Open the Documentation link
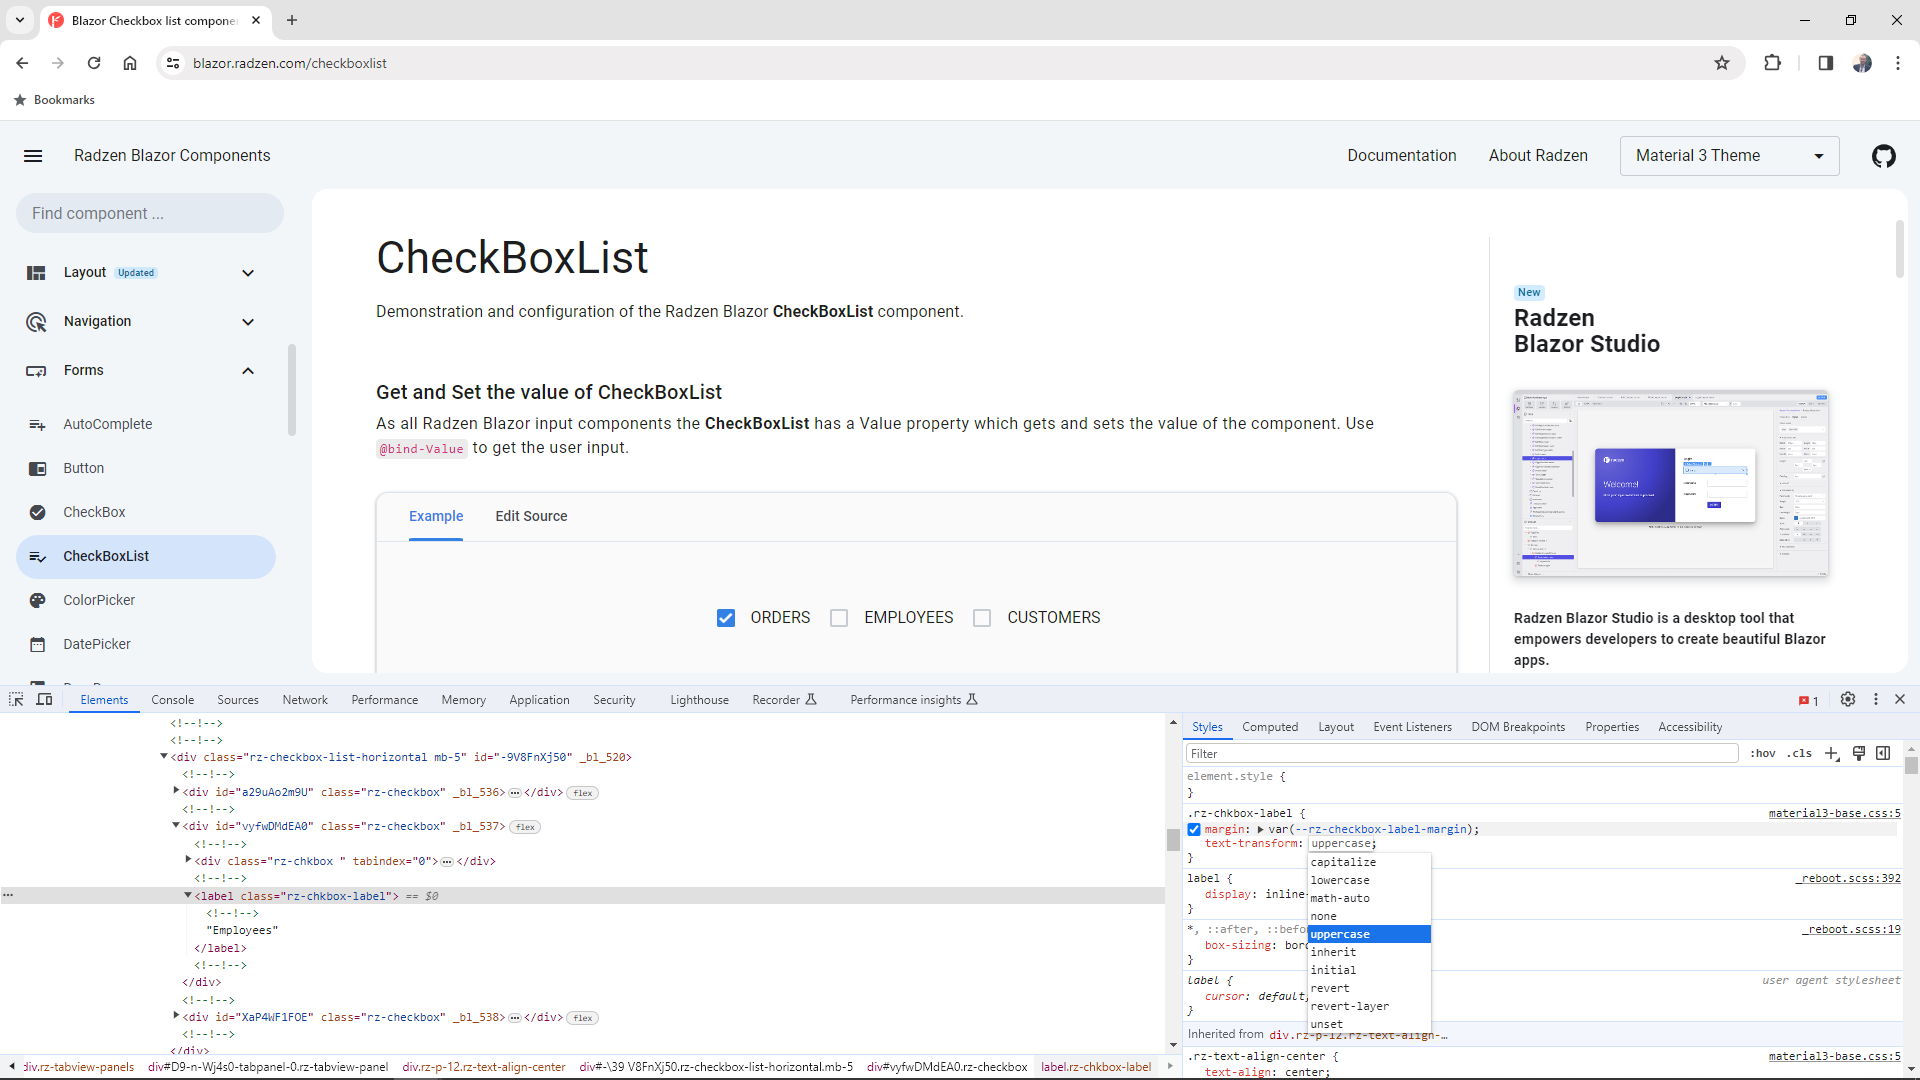The height and width of the screenshot is (1080, 1920). pyautogui.click(x=1401, y=156)
